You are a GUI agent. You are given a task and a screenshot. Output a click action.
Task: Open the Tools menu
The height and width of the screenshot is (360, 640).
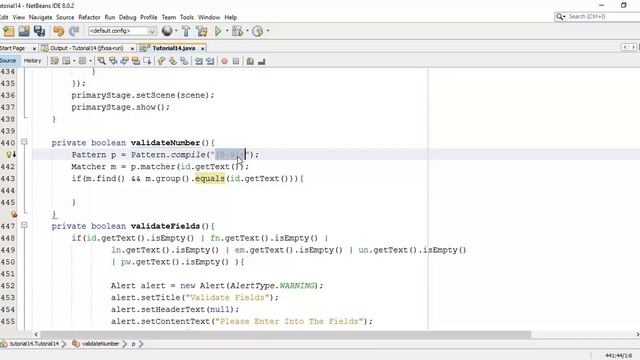(x=187, y=17)
